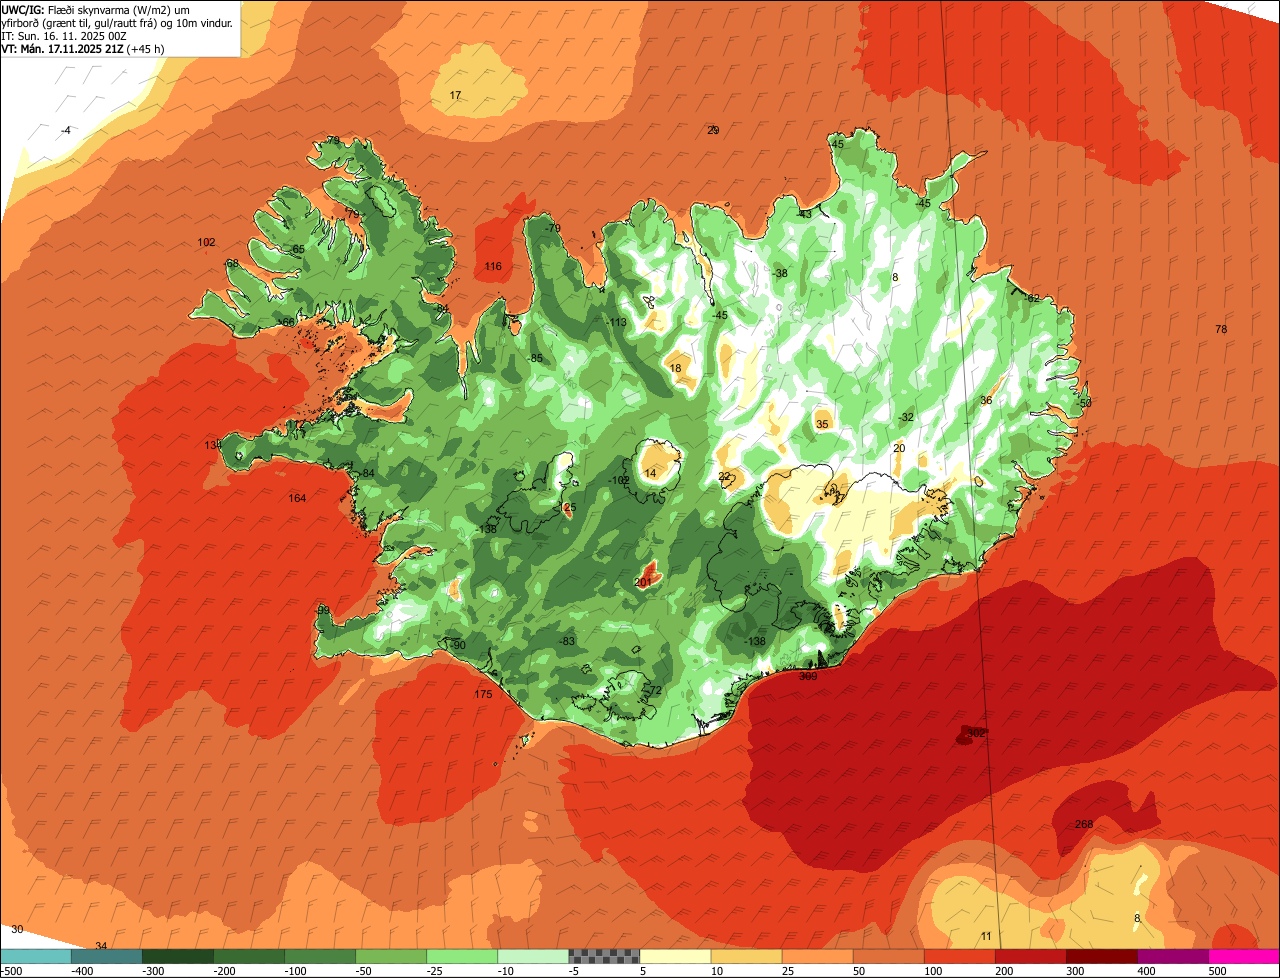Click the '268' value in southeast sea
Image resolution: width=1280 pixels, height=978 pixels.
click(x=1083, y=824)
